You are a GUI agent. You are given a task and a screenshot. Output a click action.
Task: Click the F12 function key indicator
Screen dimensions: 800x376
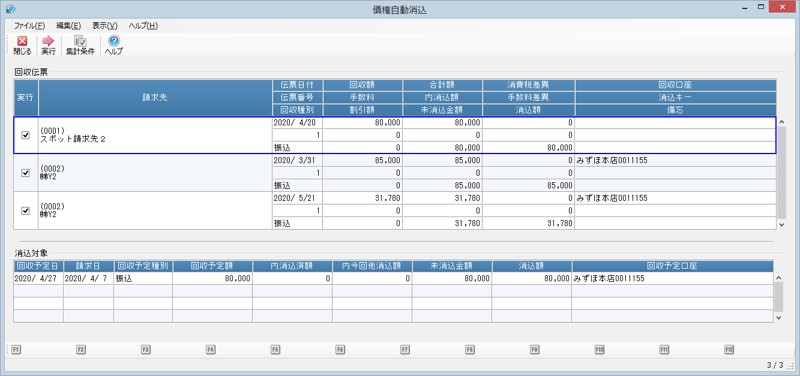(x=729, y=349)
